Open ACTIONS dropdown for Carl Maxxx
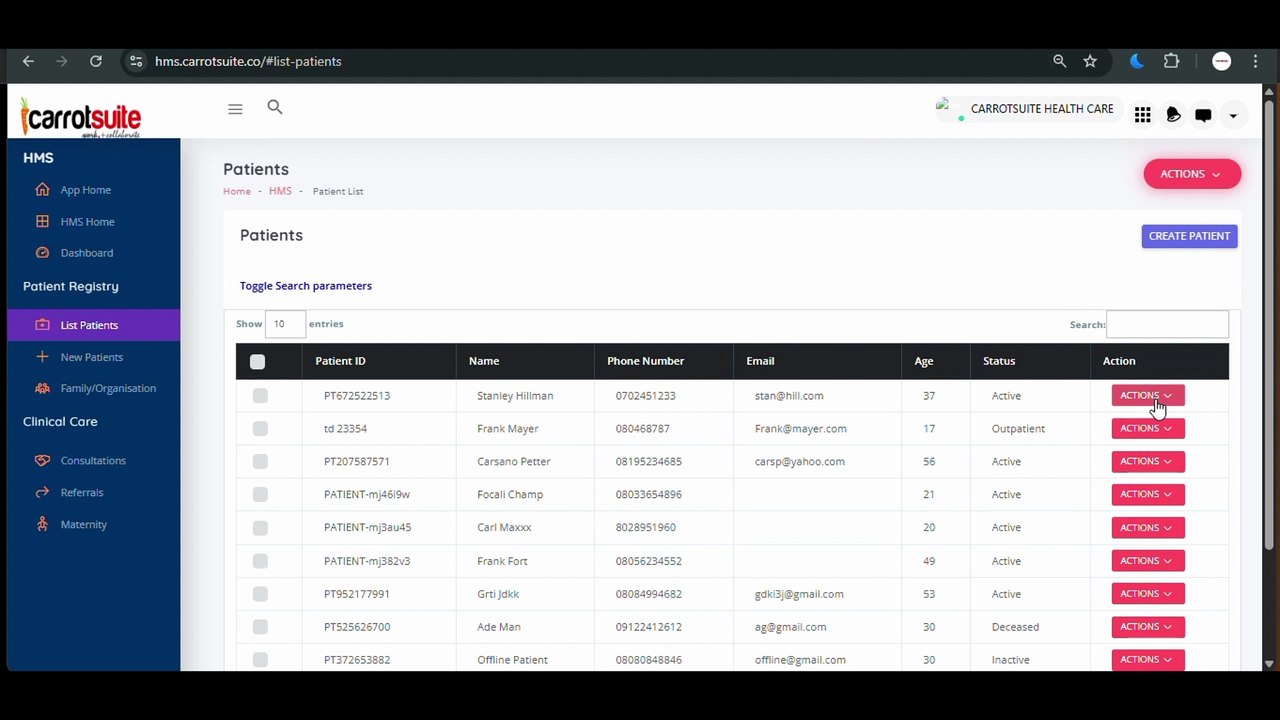Screen dimensions: 1280x720 click(x=1148, y=527)
